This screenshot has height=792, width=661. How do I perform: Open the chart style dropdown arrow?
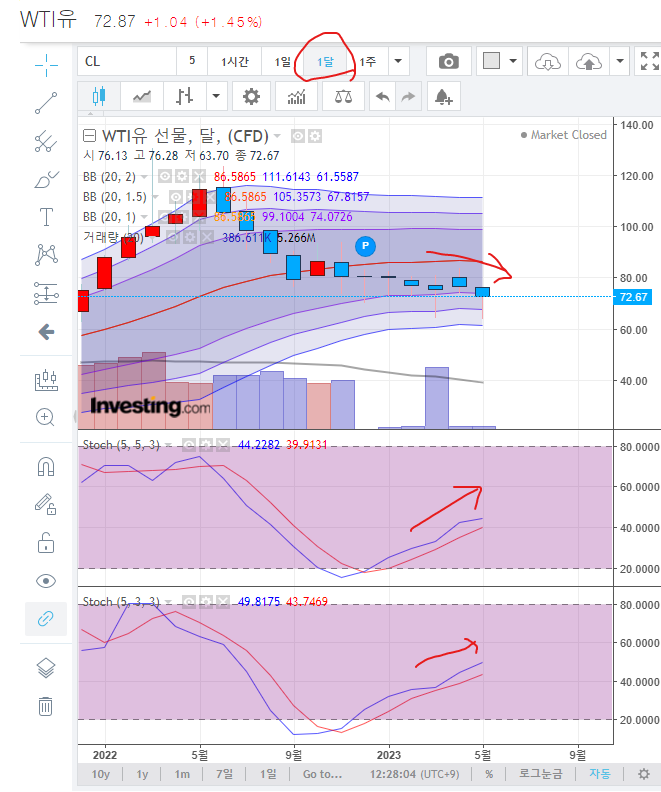pos(216,96)
